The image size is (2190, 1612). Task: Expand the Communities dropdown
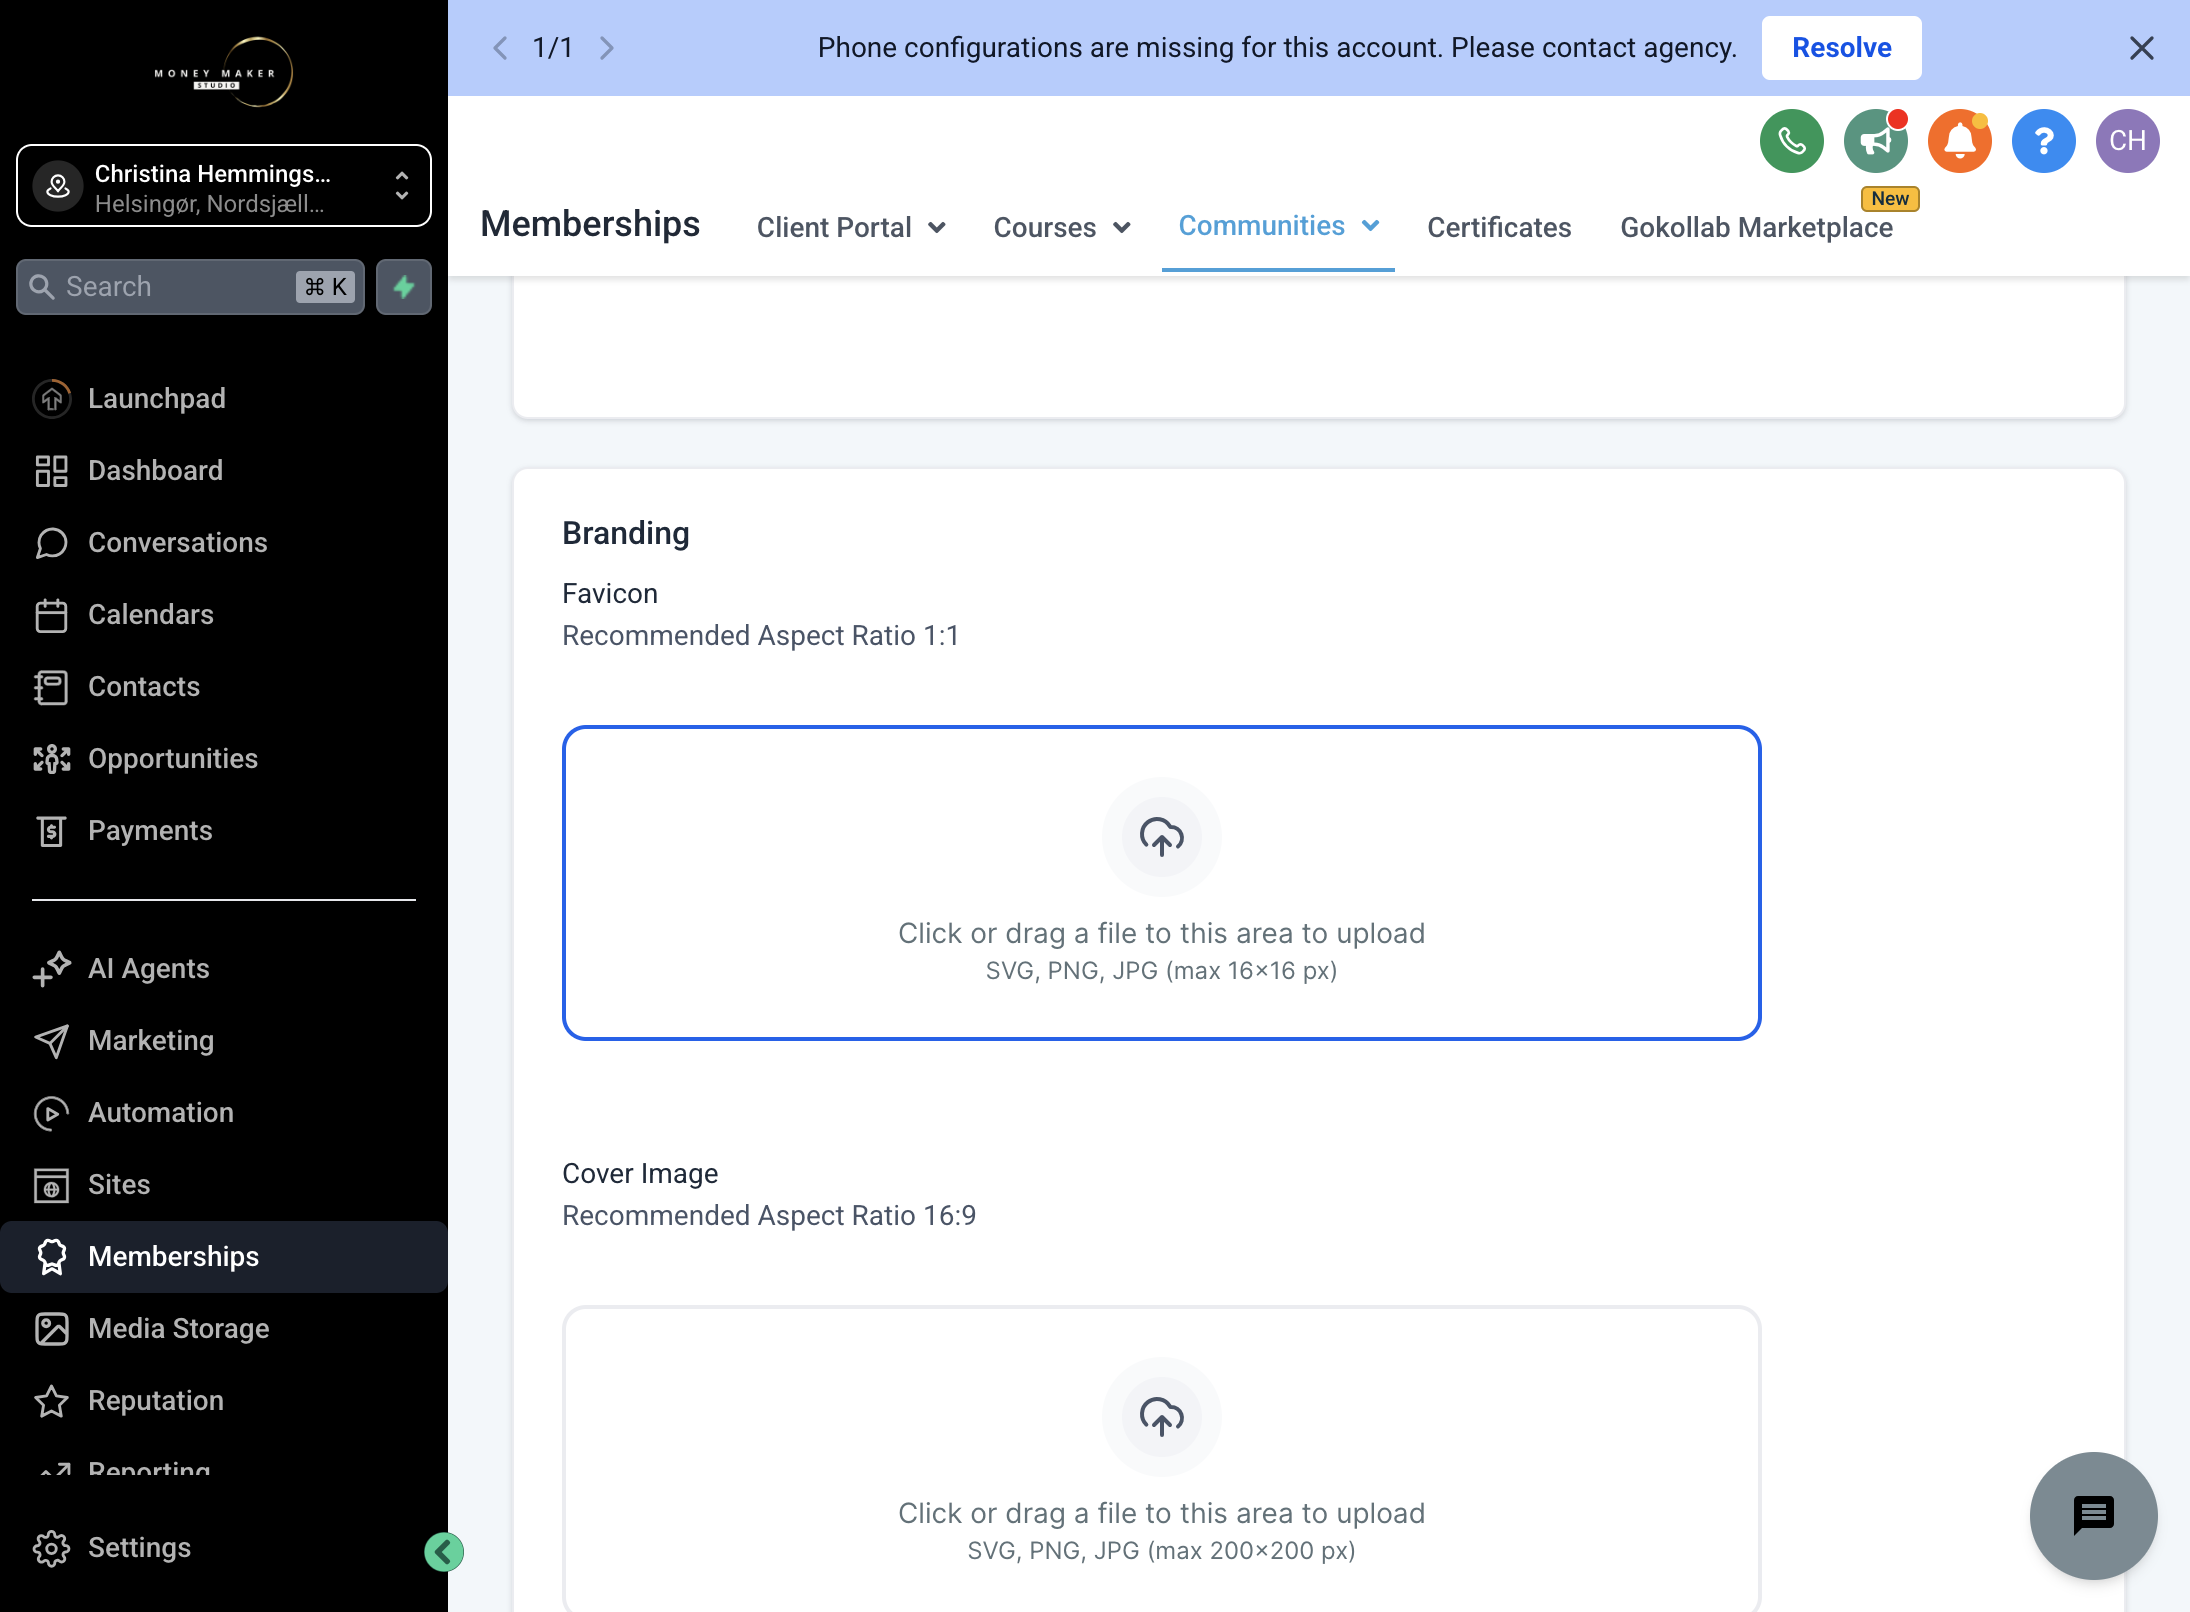click(1278, 226)
